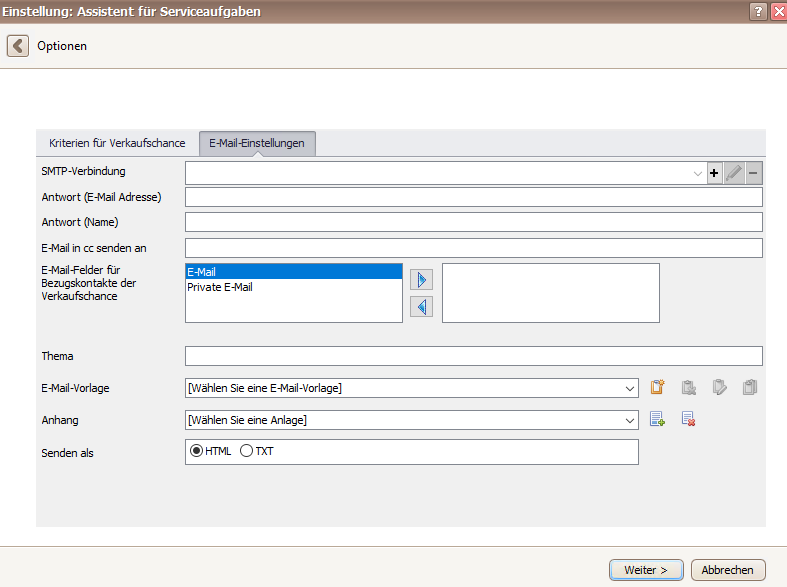Open the Anhang attachment dropdown

[630, 420]
